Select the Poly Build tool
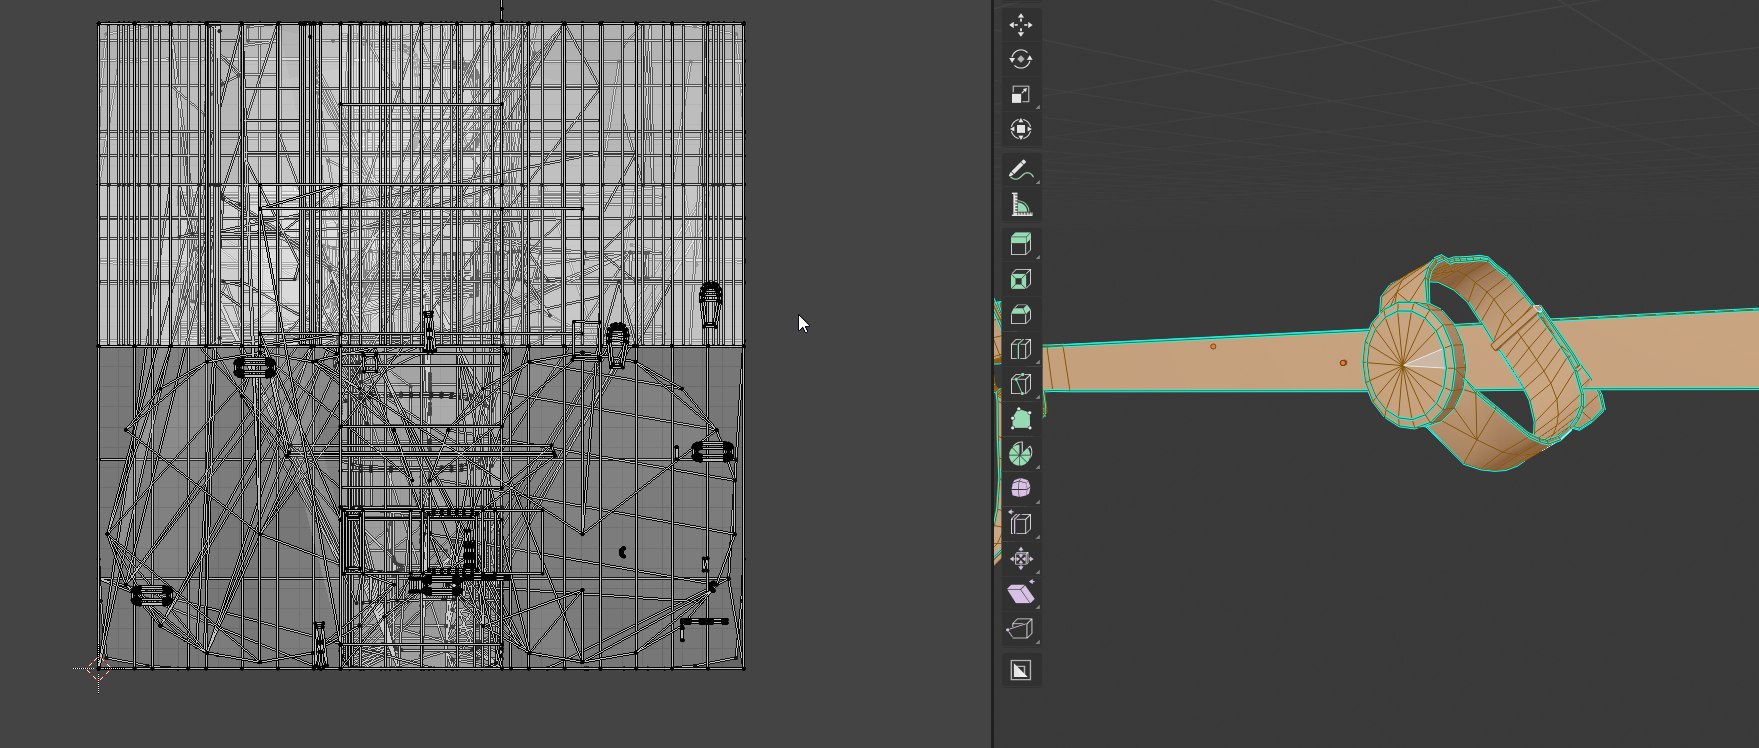 (x=1020, y=420)
